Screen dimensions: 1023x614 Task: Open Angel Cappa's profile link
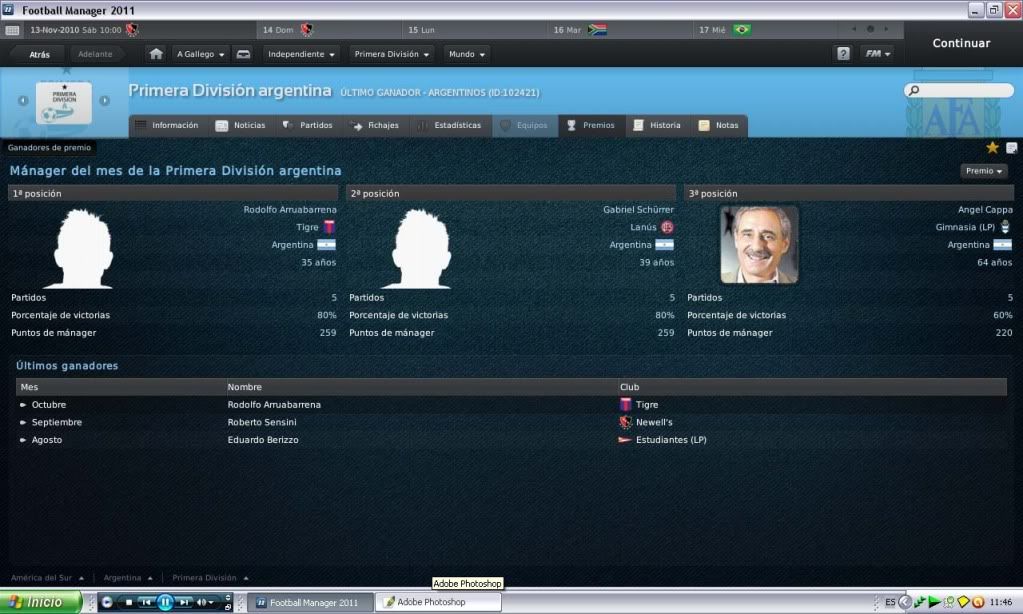point(985,209)
